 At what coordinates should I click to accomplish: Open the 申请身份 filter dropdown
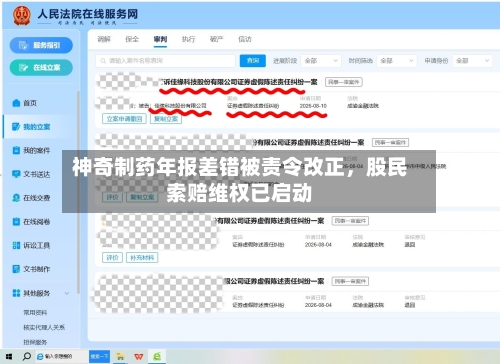tap(472, 61)
